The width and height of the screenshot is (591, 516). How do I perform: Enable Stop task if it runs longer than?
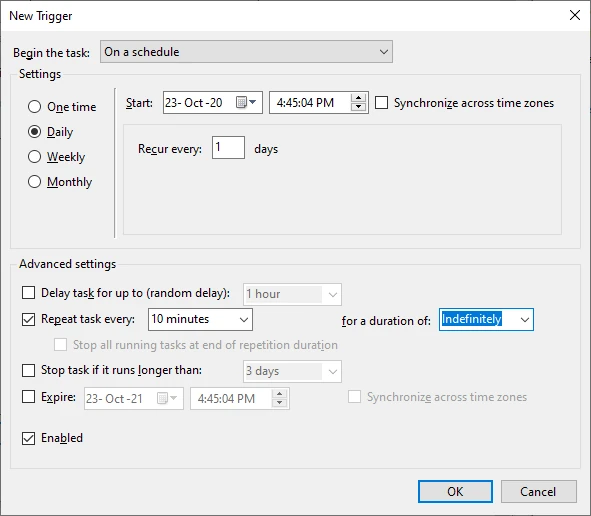[x=28, y=370]
